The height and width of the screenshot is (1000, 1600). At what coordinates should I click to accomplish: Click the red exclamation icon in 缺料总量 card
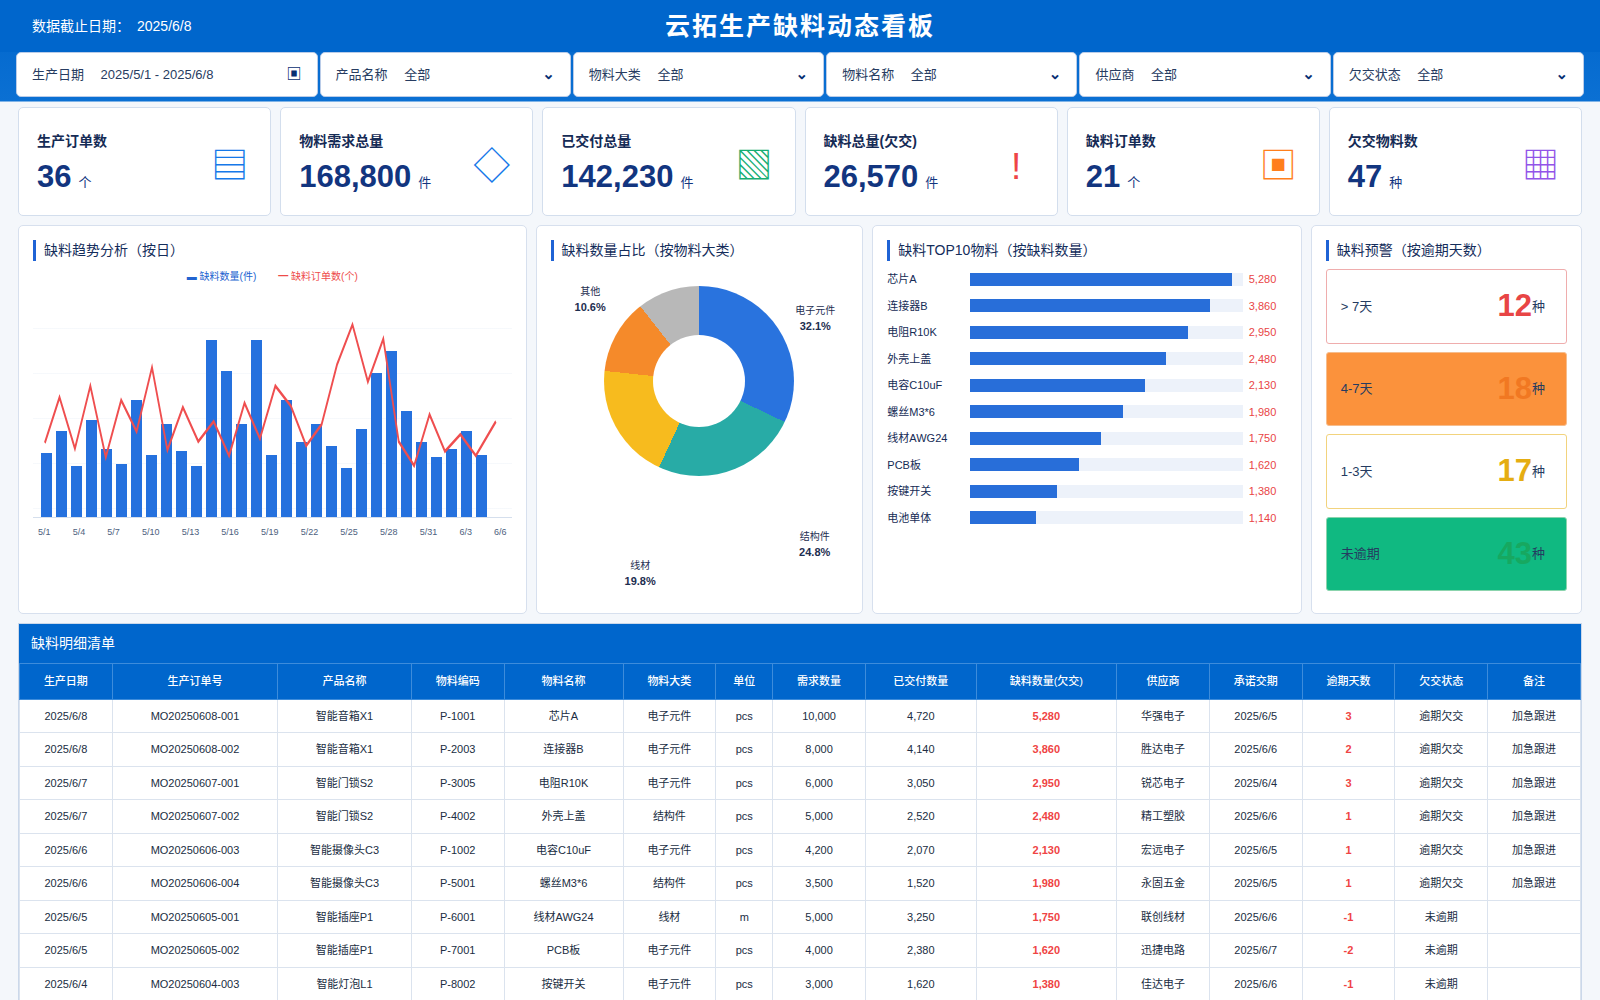[1016, 165]
